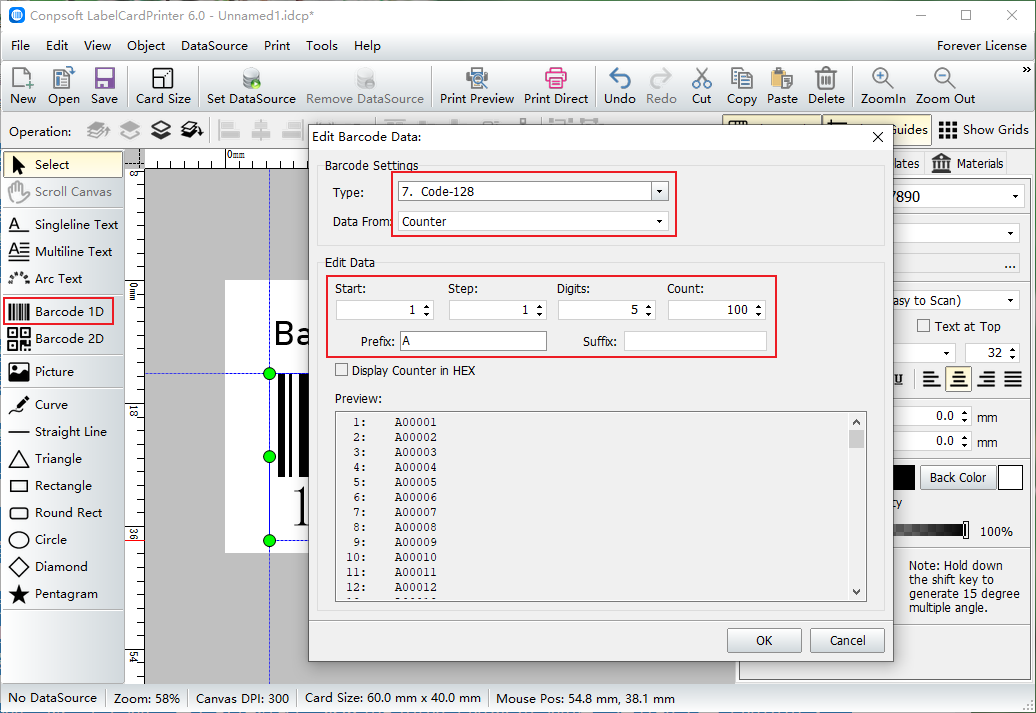
Task: Decrease the Digits value
Action: (x=649, y=315)
